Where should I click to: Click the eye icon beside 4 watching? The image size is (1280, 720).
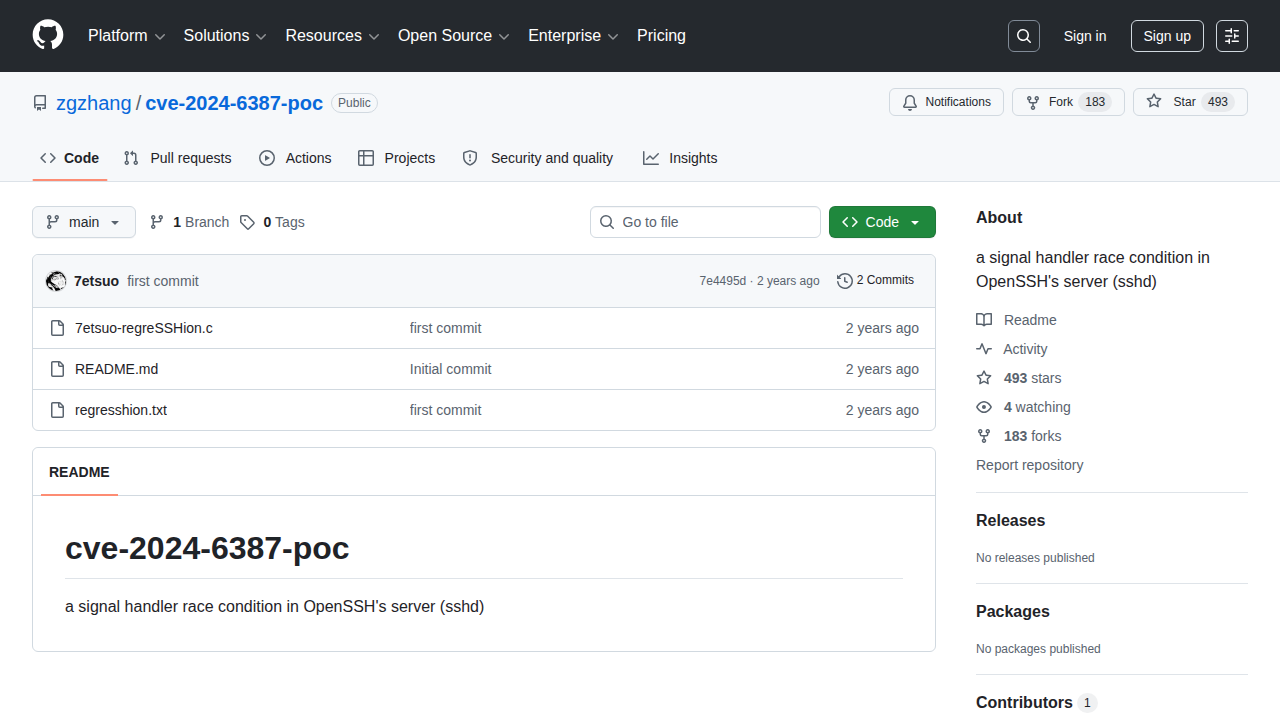[x=984, y=407]
